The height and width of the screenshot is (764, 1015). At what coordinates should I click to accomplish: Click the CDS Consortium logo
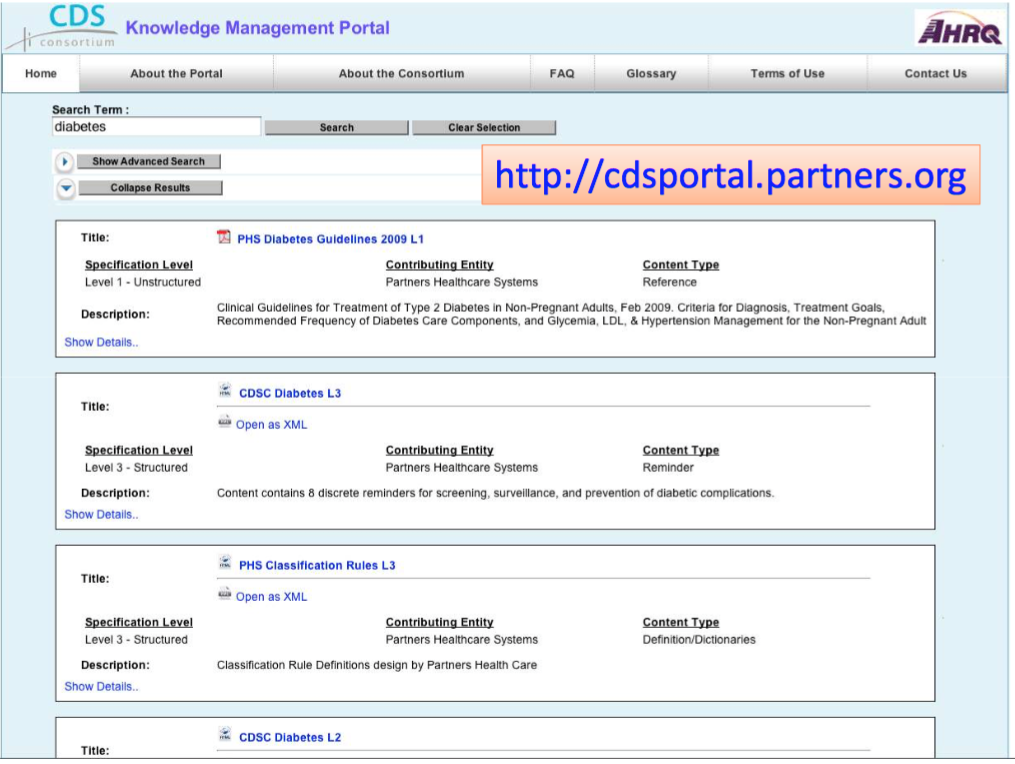[x=62, y=27]
